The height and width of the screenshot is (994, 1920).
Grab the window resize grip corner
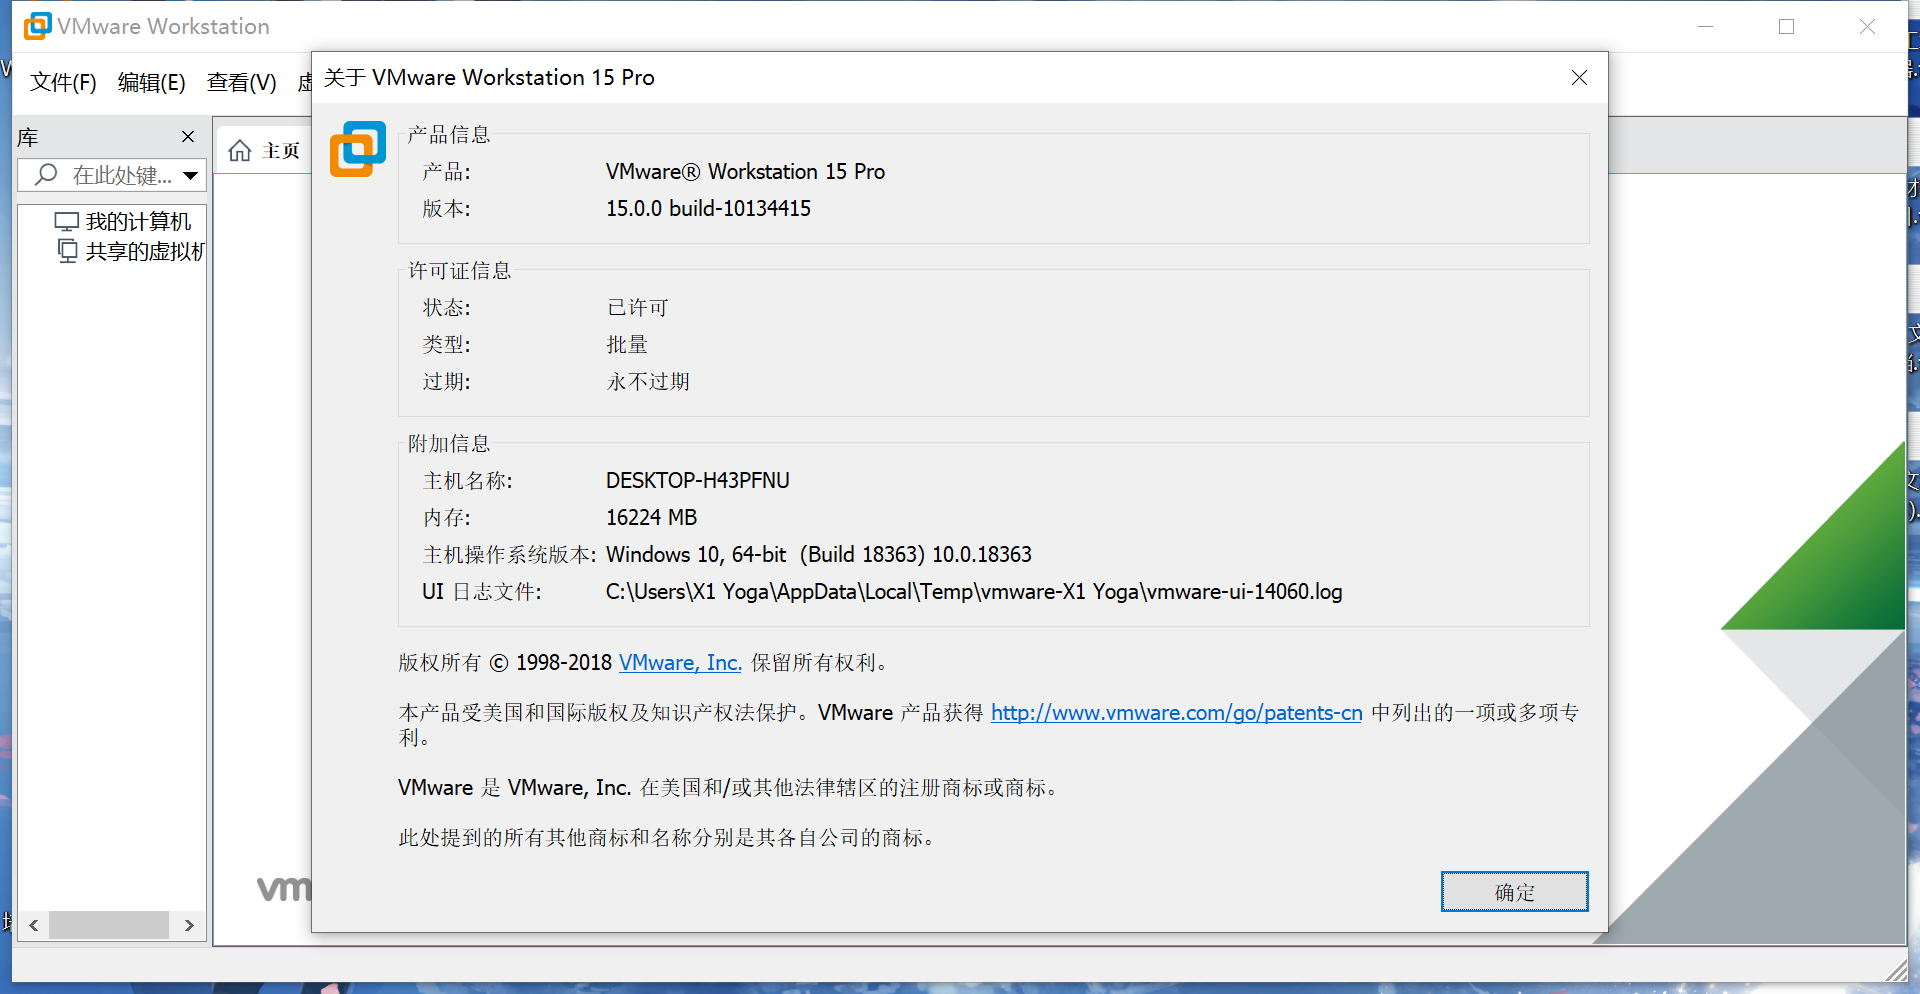1895,969
